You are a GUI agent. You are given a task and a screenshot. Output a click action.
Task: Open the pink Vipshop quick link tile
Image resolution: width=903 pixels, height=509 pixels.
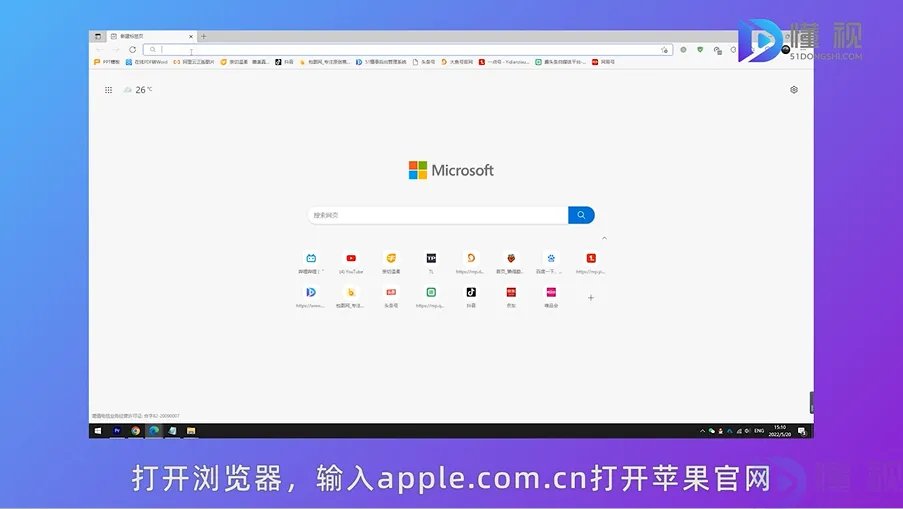tap(551, 293)
